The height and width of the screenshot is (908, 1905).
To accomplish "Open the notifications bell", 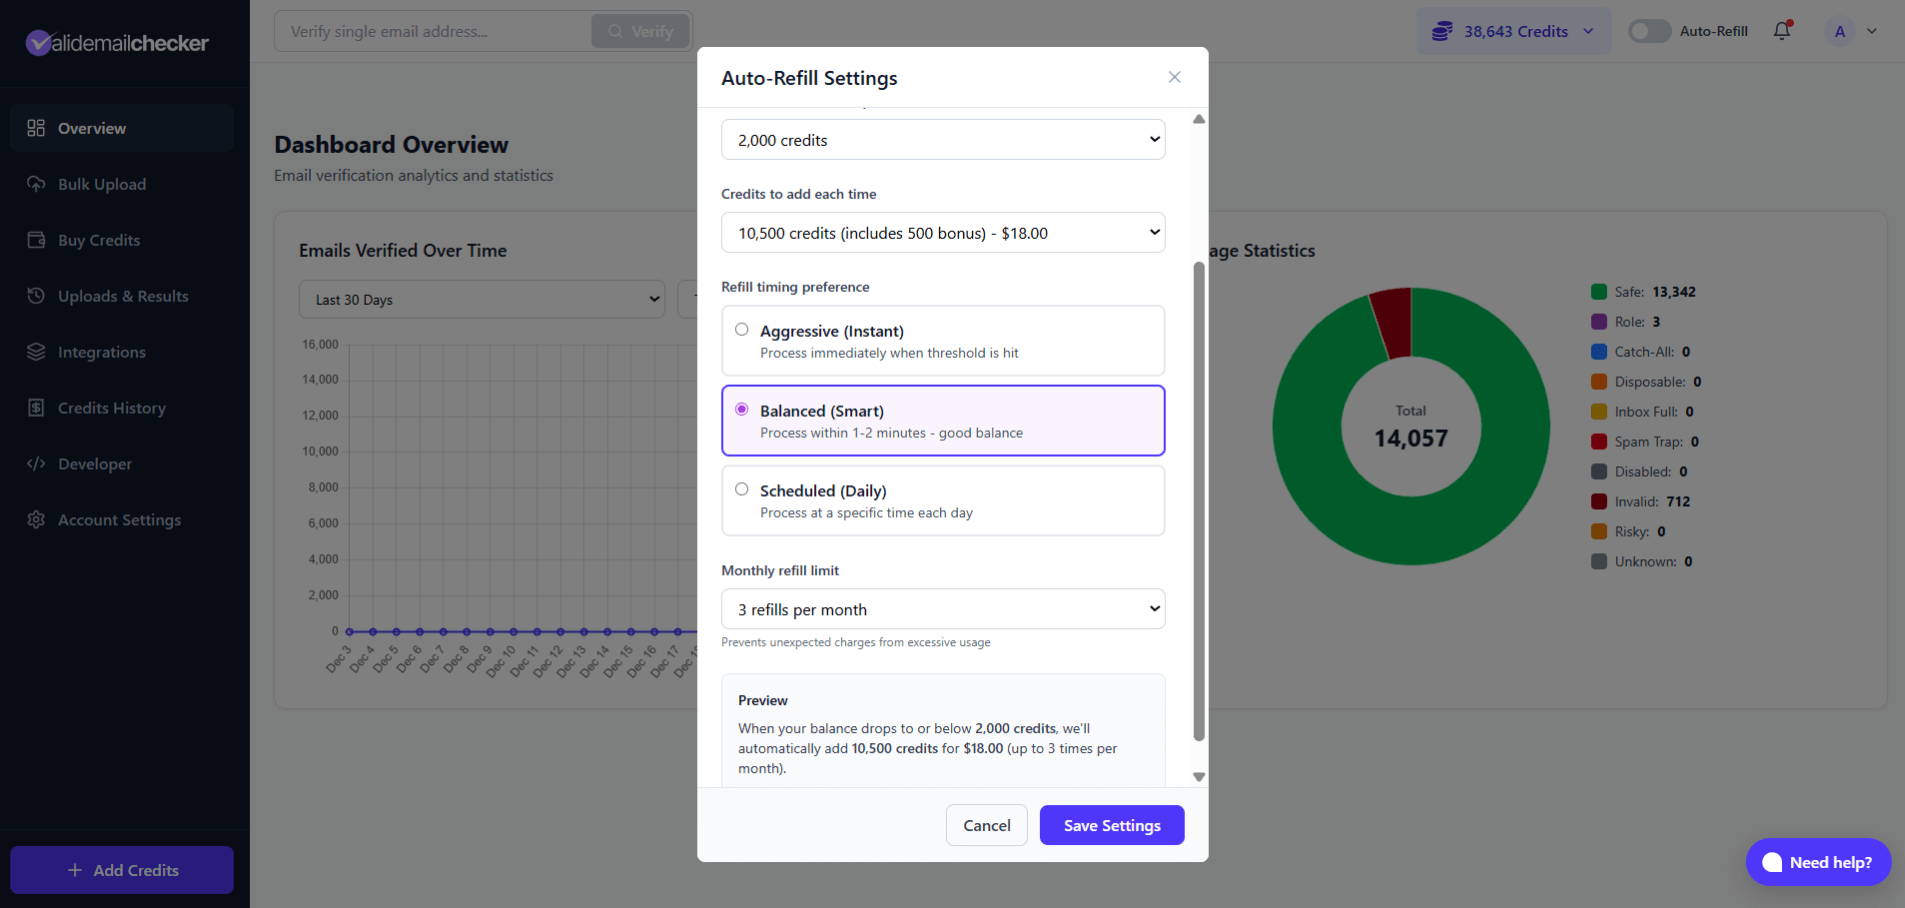I will click(1781, 31).
